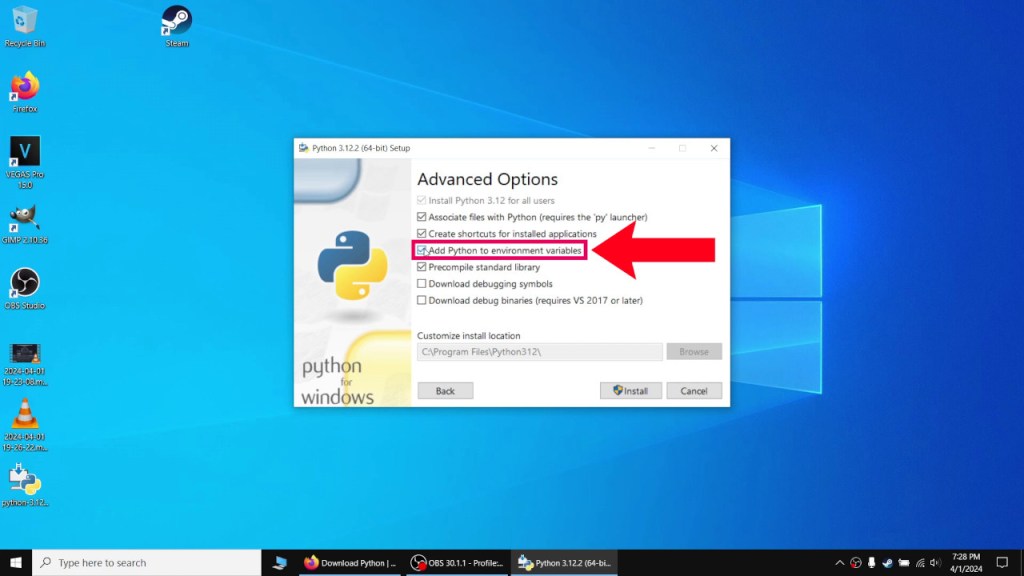1024x576 pixels.
Task: Click the Steam icon in the system tray
Action: click(886, 562)
